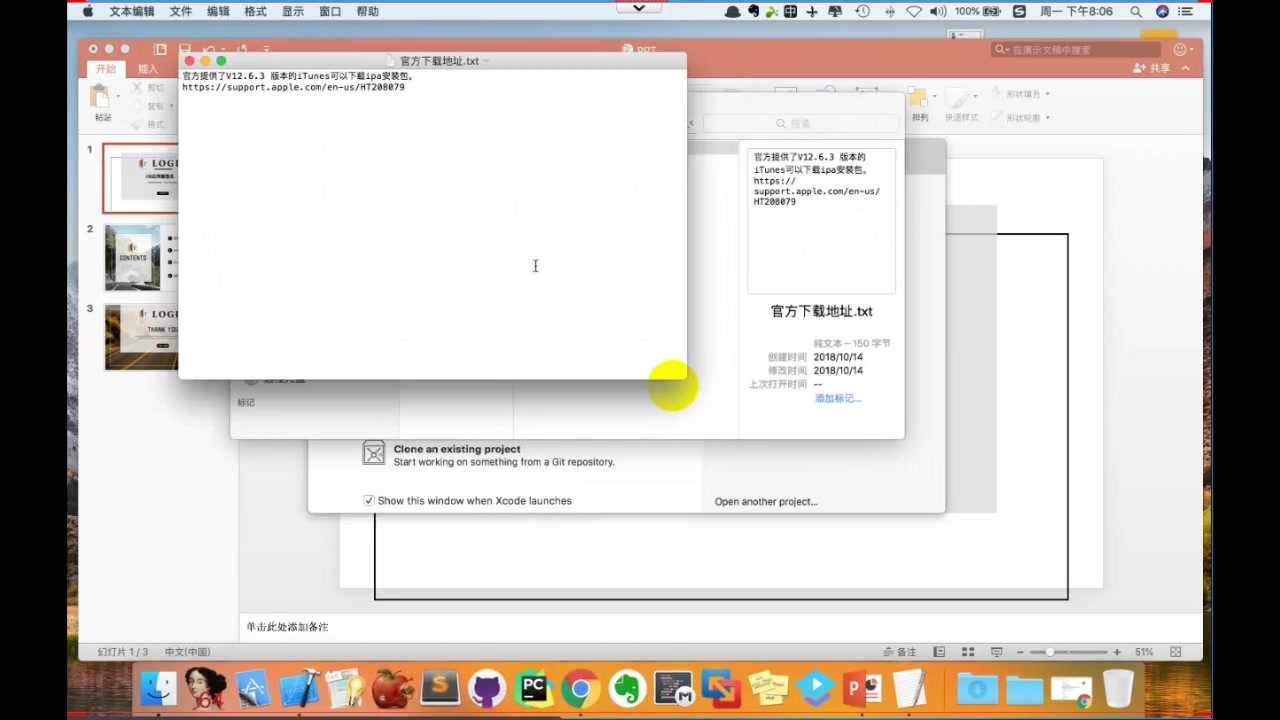
Task: Click the Spotlight search icon
Action: pyautogui.click(x=1136, y=11)
